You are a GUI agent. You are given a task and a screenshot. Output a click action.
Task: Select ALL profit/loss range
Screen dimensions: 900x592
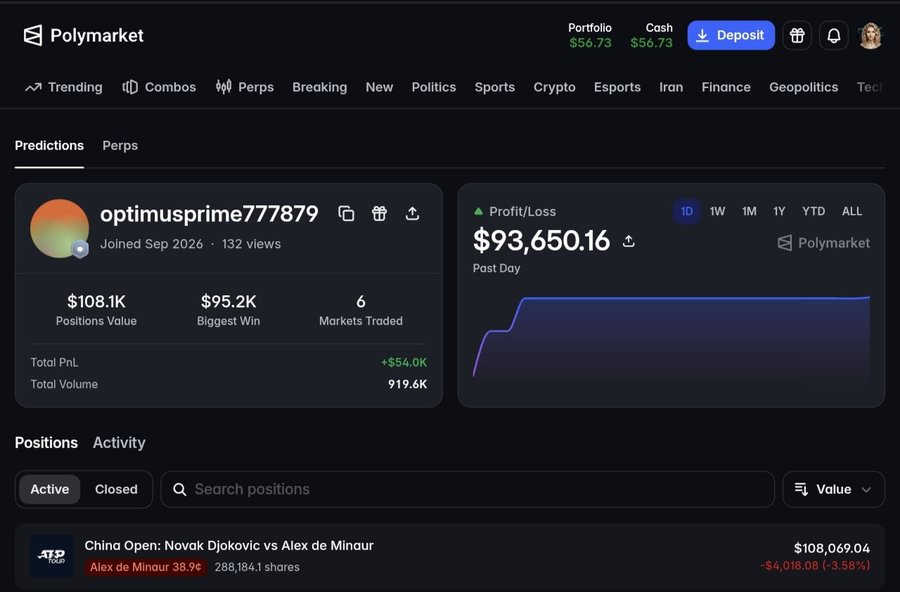pos(852,211)
